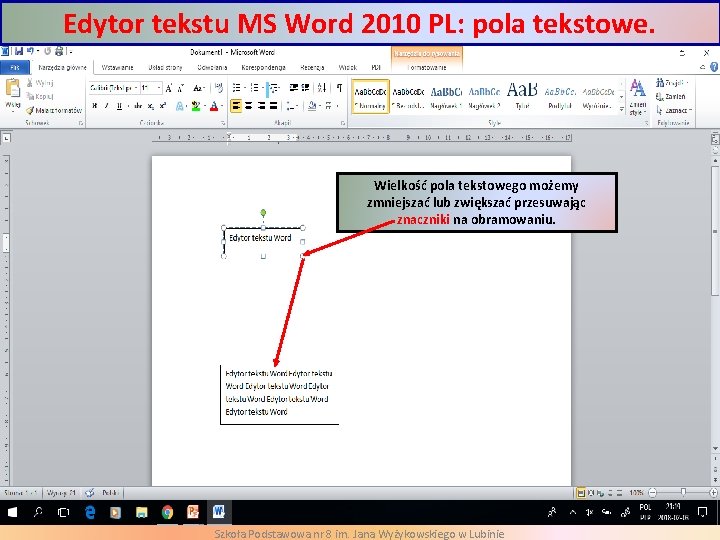Clear formatting with the eraser icon
Image resolution: width=720 pixels, height=540 pixels.
pos(219,88)
